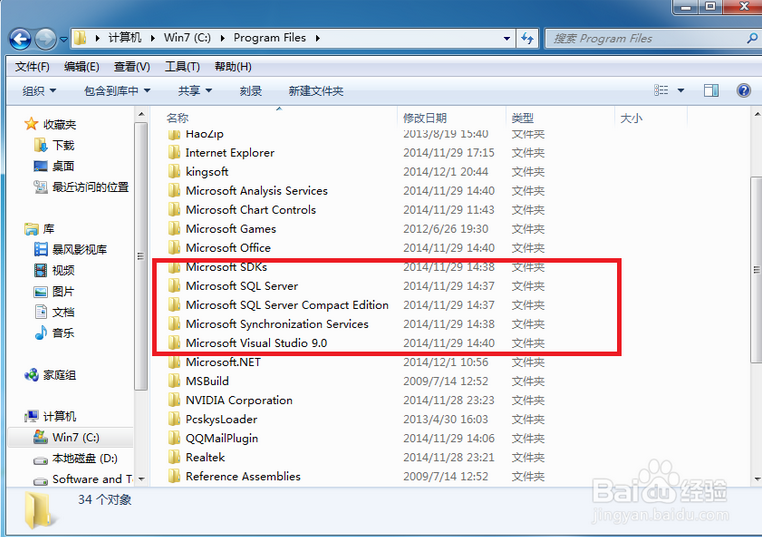
Task: Open the 视频 library
Action: coord(63,271)
